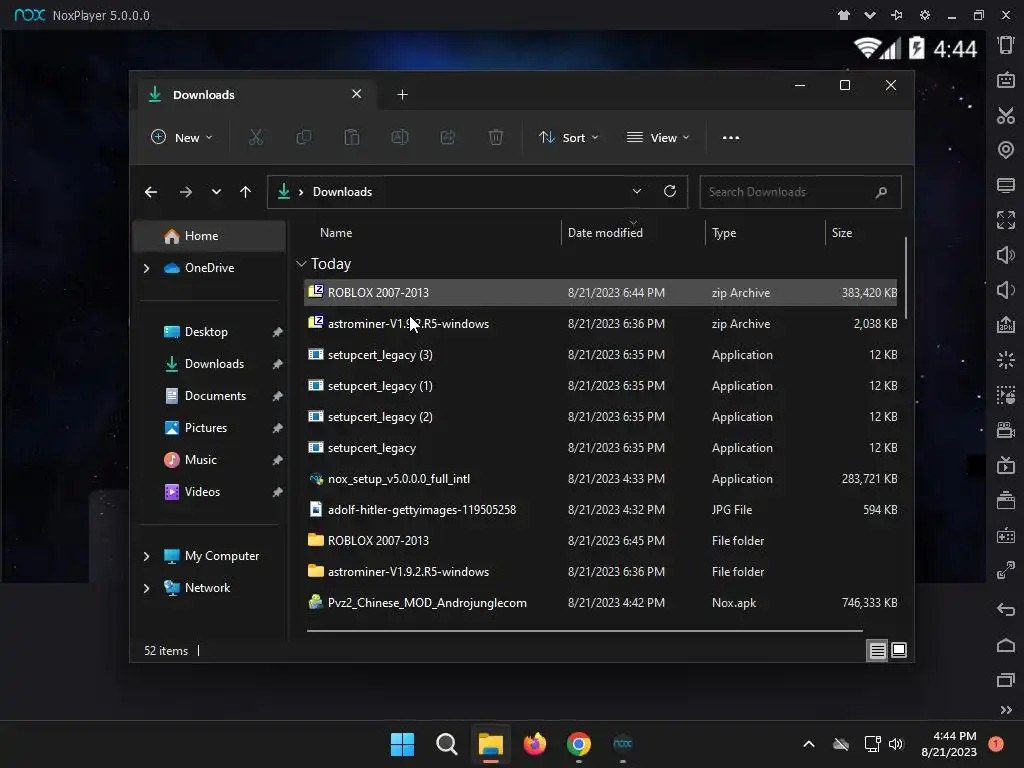Image resolution: width=1024 pixels, height=768 pixels.
Task: Click the Copy icon in Explorer toolbar
Action: pos(304,137)
